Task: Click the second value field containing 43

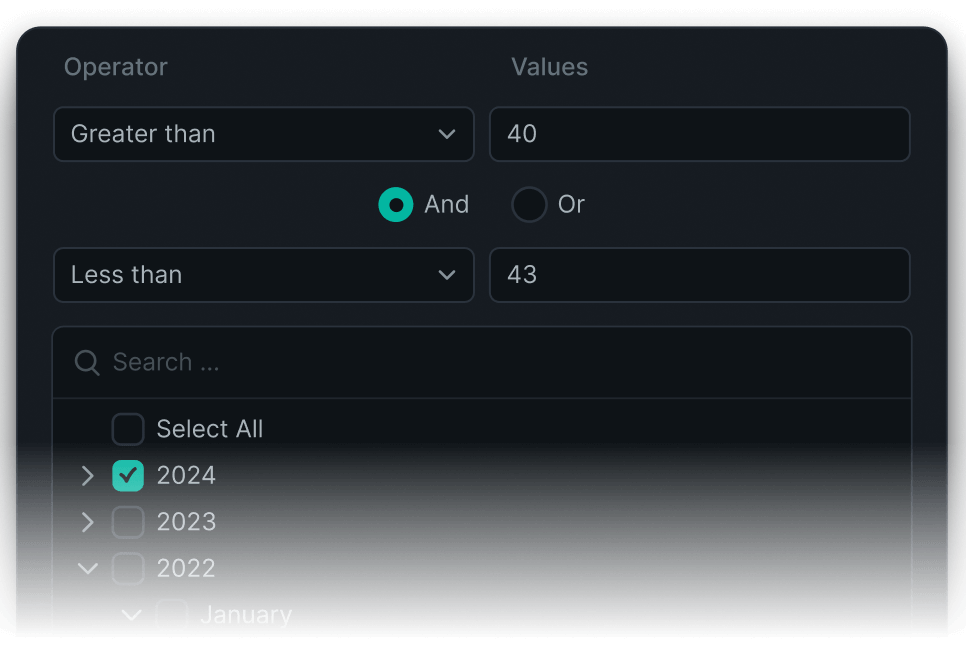Action: click(x=699, y=275)
